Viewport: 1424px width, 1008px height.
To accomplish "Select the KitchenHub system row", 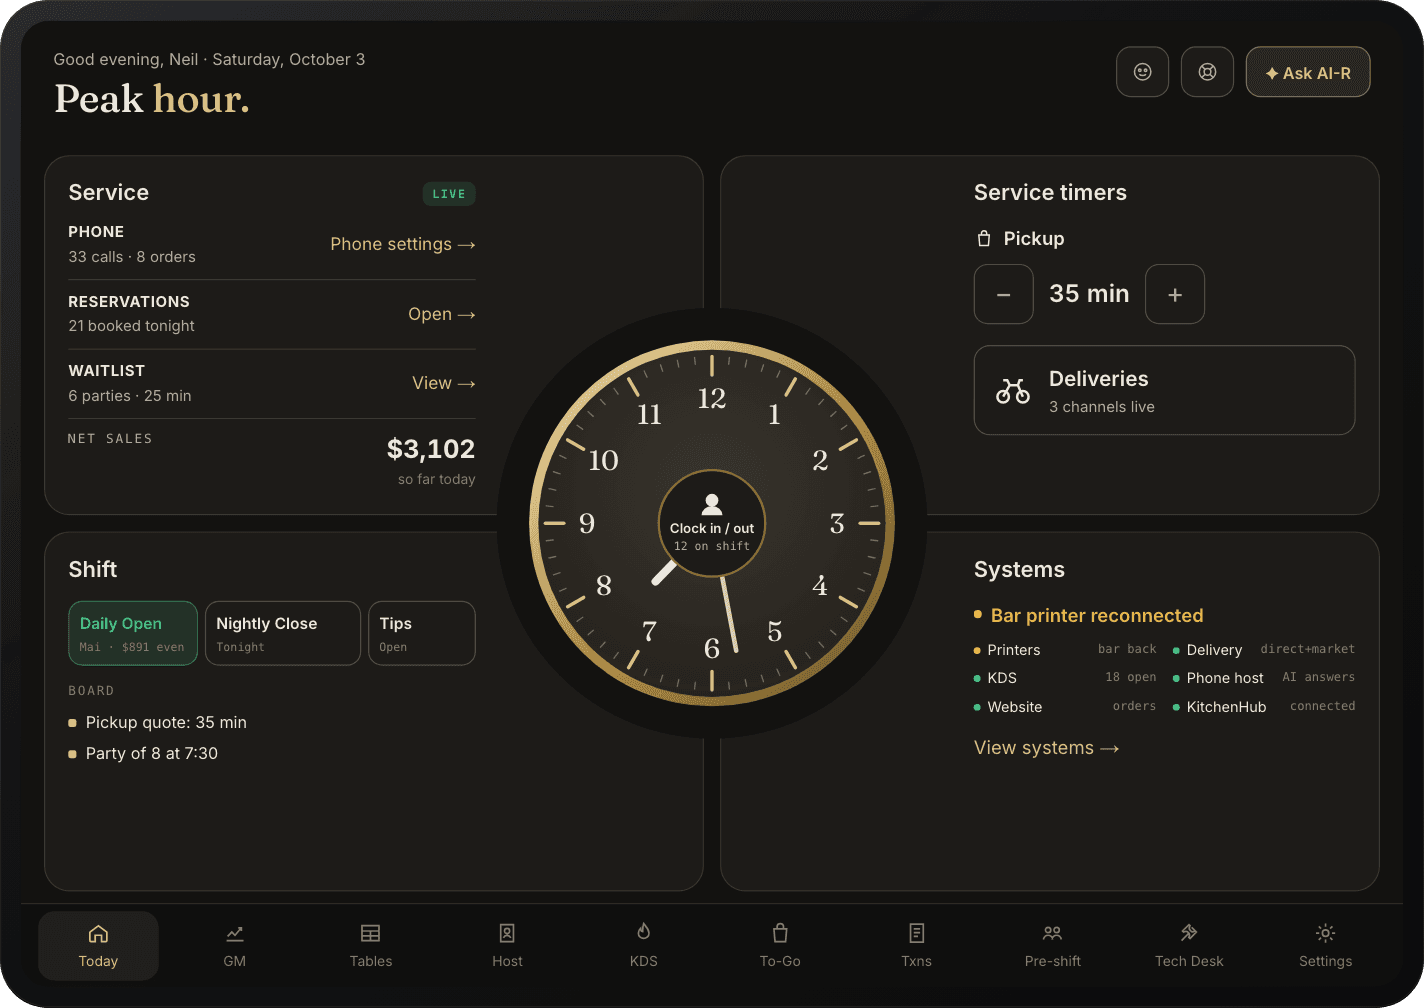I will pyautogui.click(x=1264, y=707).
